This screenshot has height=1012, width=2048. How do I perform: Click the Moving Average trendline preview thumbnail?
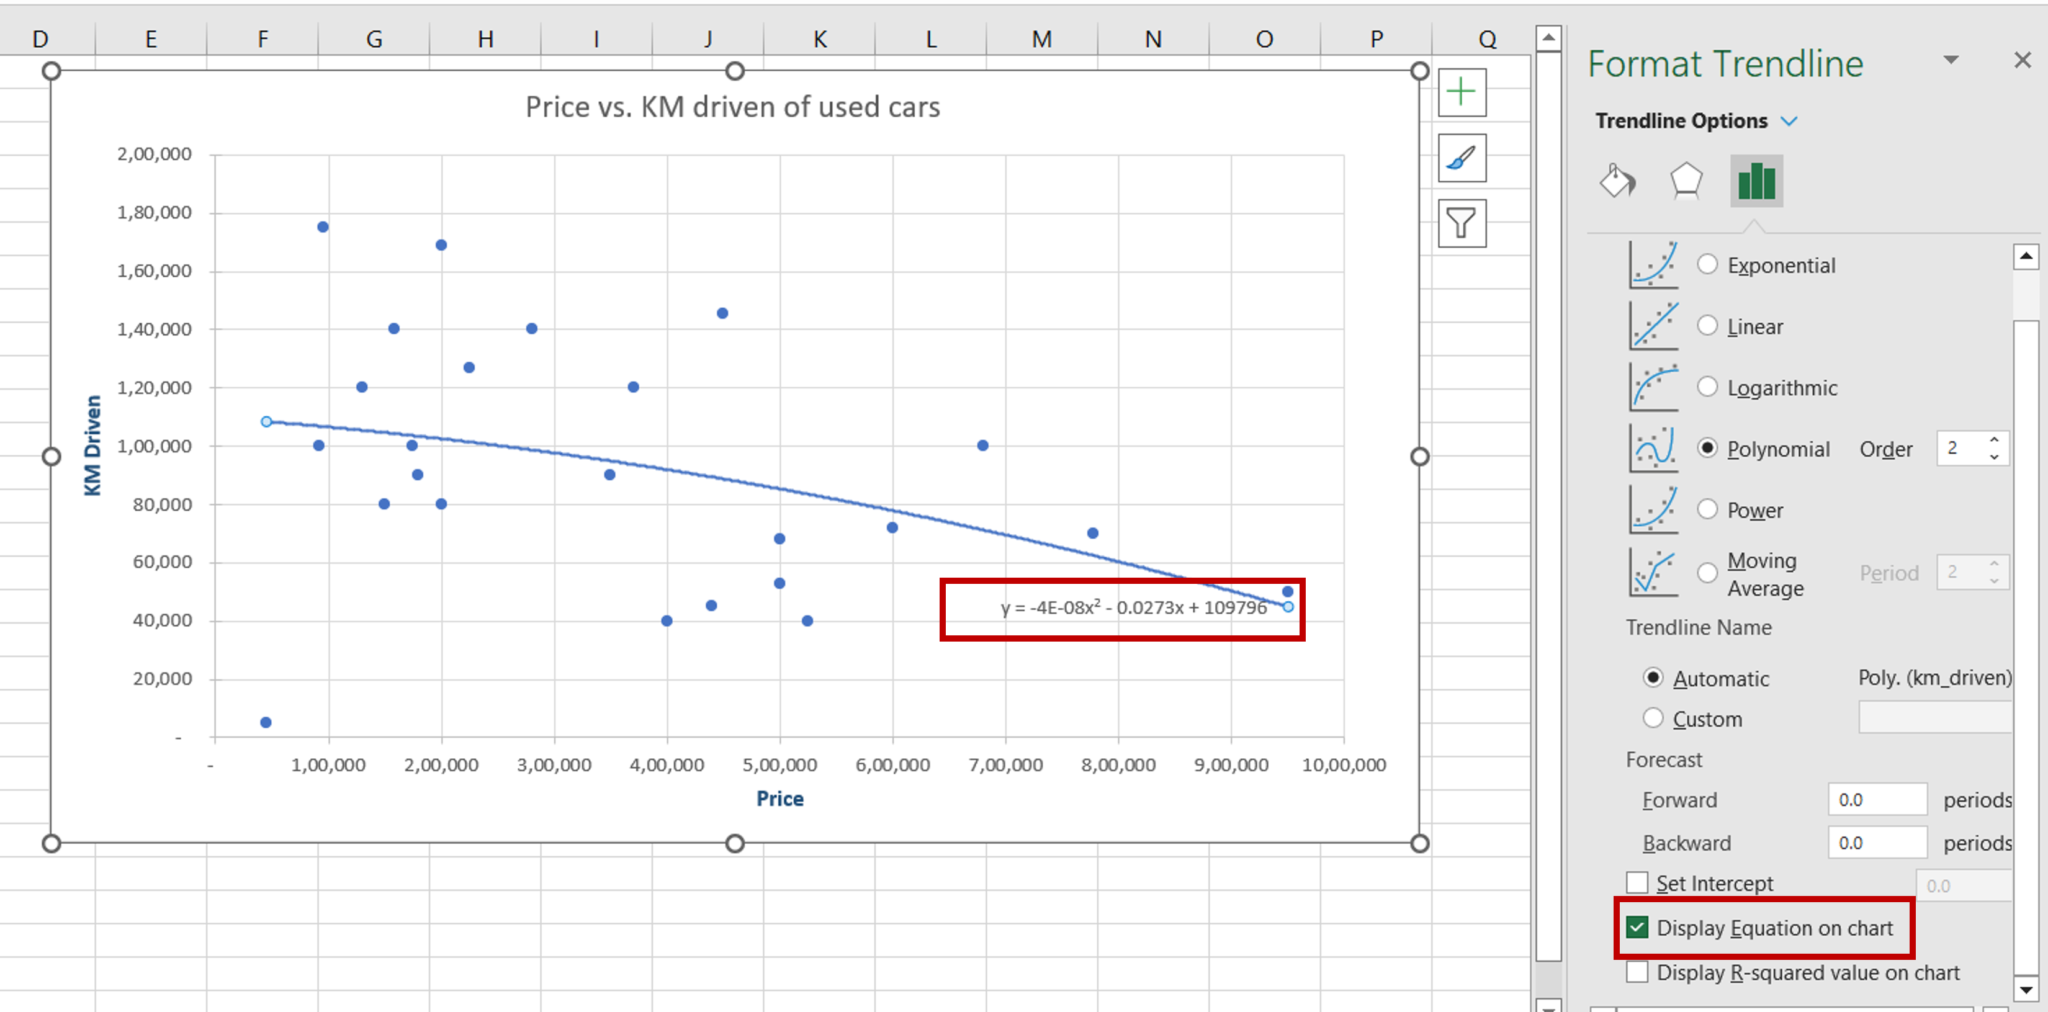tap(1653, 573)
